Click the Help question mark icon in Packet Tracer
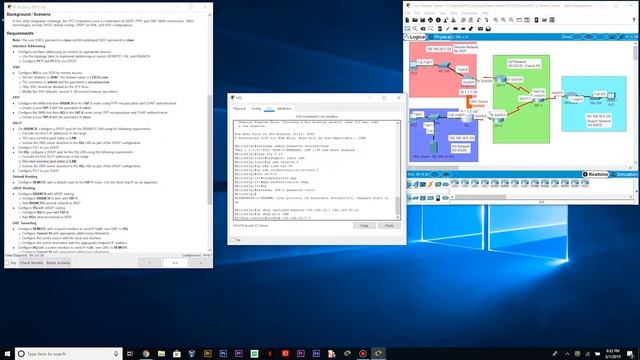640x360 pixels. click(x=634, y=20)
